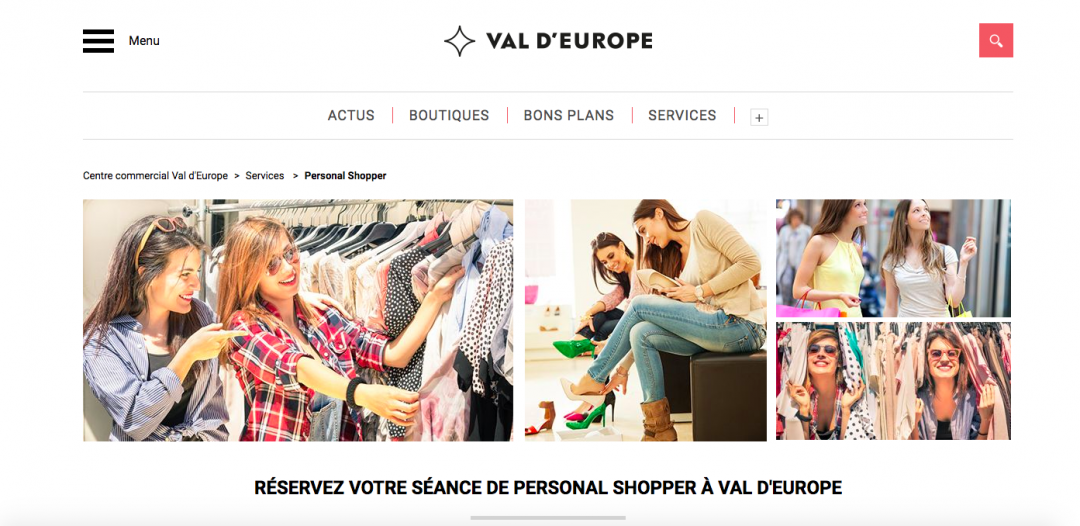Click the Menu text label
The image size is (1080, 526).
[144, 41]
